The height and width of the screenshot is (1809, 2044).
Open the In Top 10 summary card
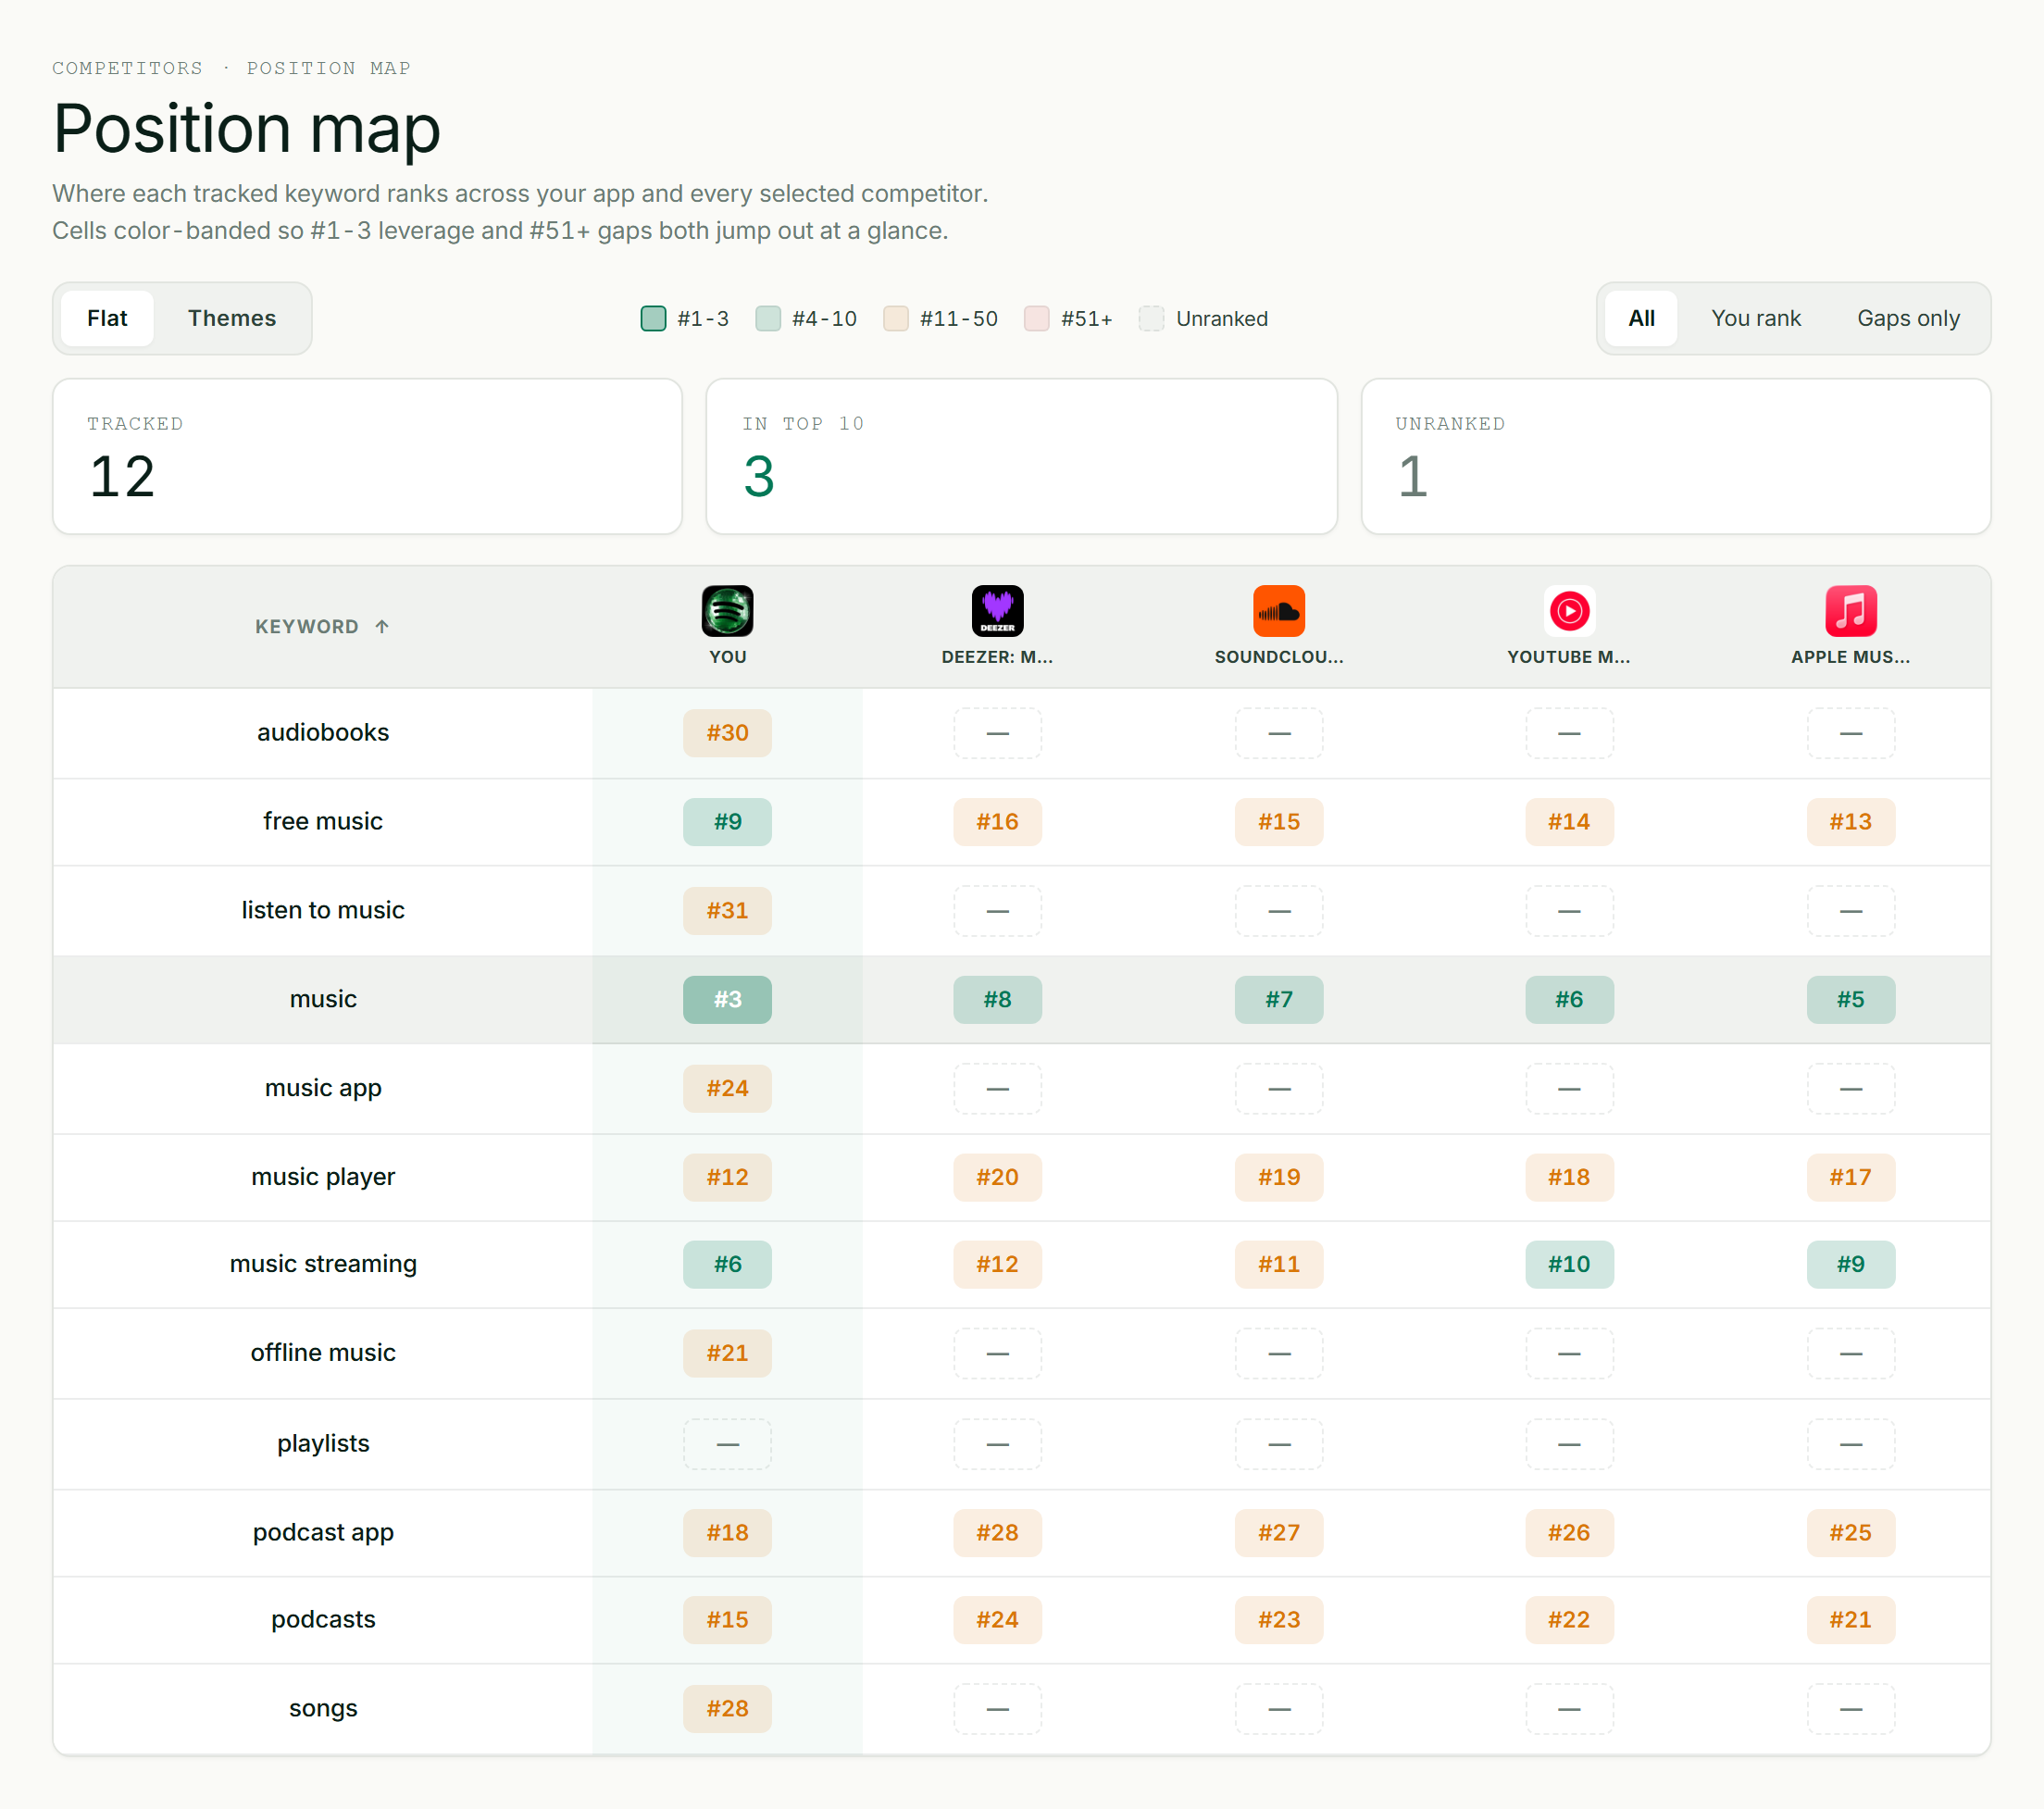coord(1021,456)
